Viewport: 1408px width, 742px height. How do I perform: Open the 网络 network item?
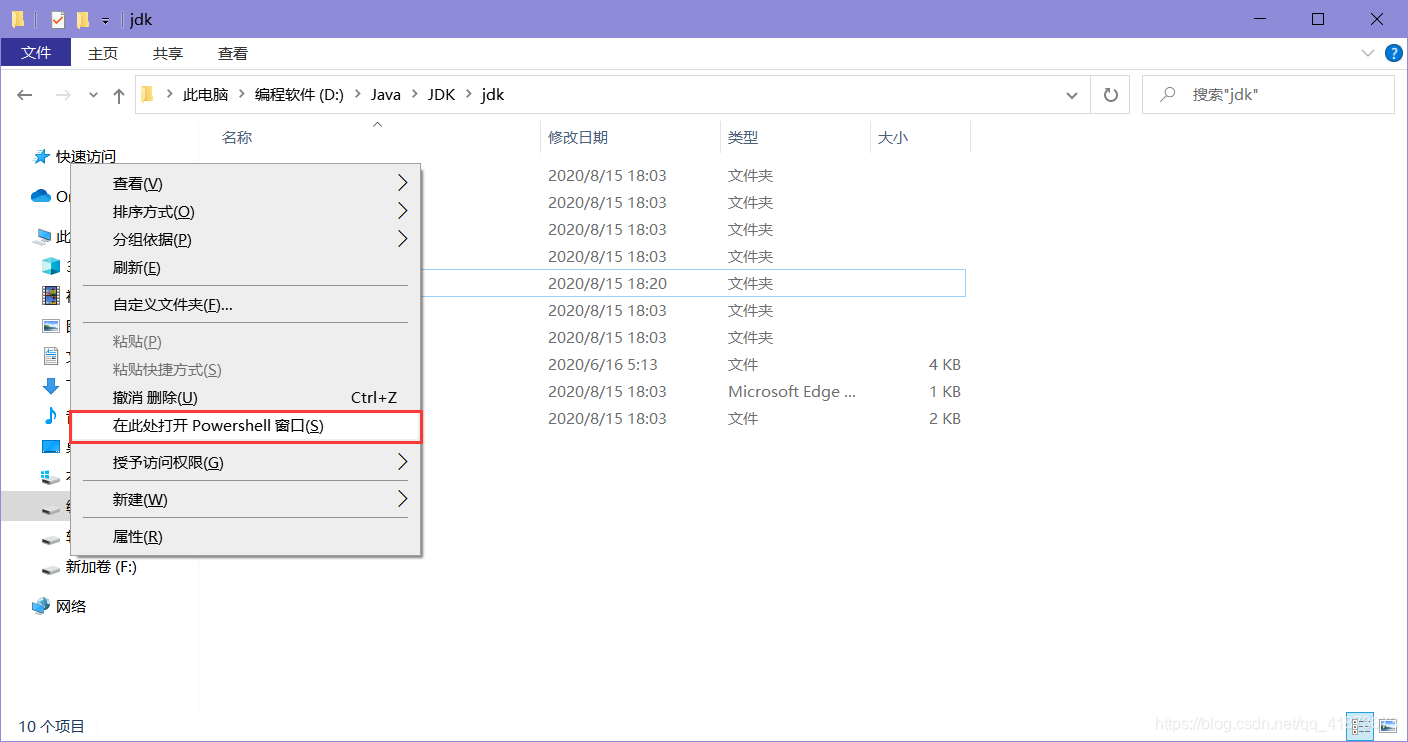click(x=59, y=606)
